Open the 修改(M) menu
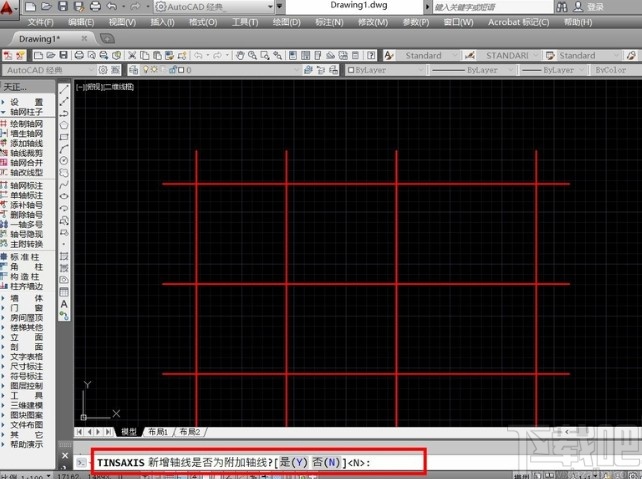Image resolution: width=642 pixels, height=479 pixels. click(x=375, y=21)
